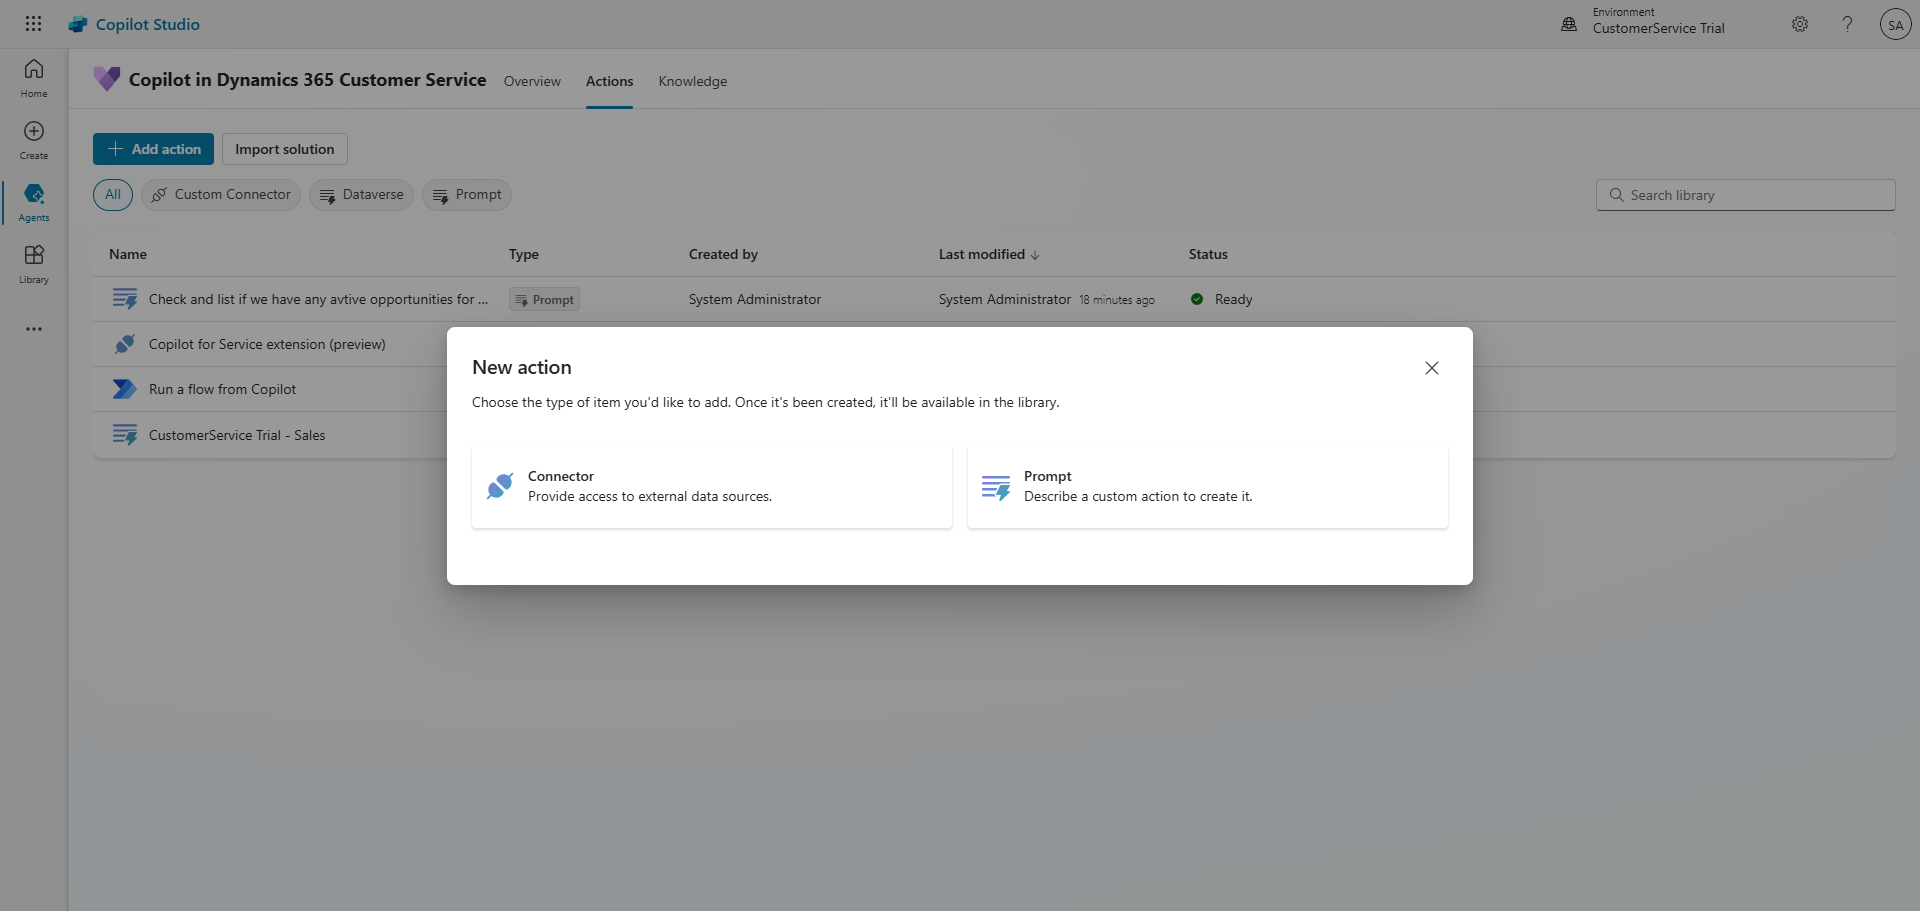
Task: Click inside the Search library field
Action: (1745, 194)
